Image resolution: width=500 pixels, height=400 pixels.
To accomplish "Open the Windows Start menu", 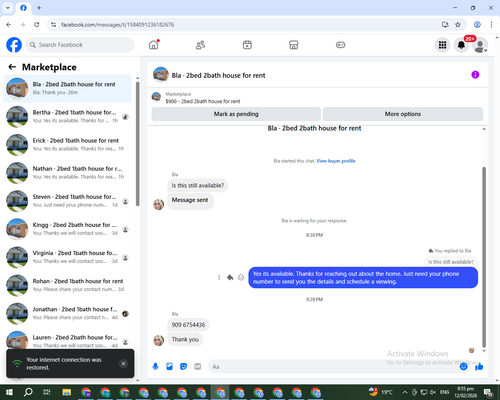I will (x=9, y=392).
